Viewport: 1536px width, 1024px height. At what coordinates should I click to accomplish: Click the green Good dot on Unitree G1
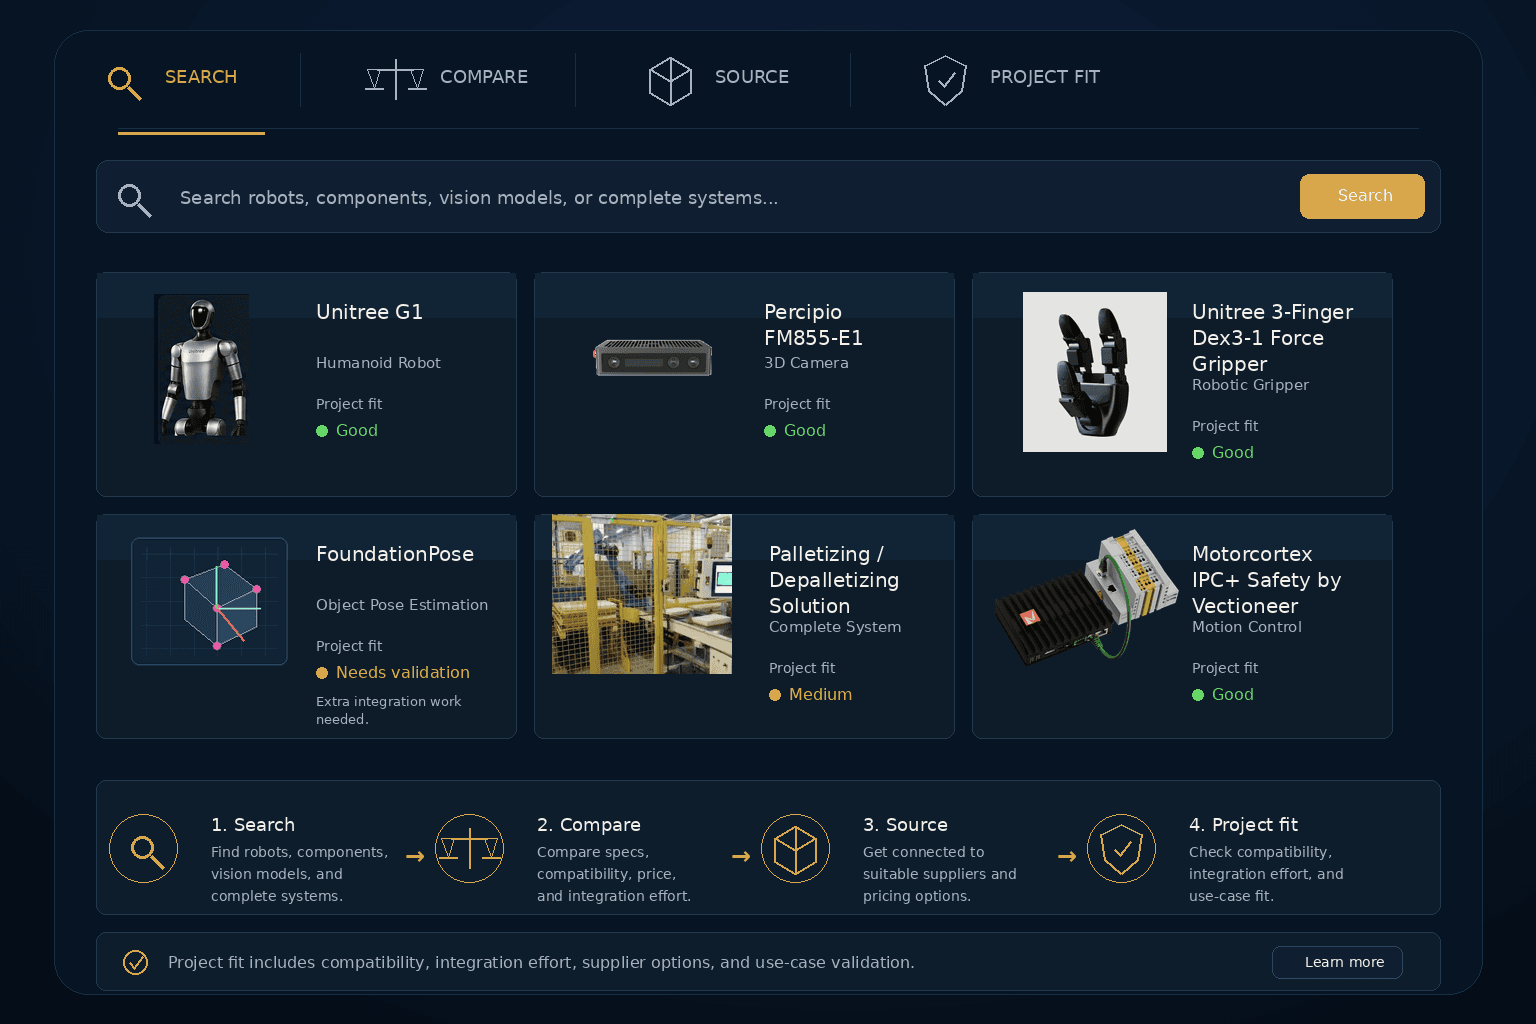[322, 431]
